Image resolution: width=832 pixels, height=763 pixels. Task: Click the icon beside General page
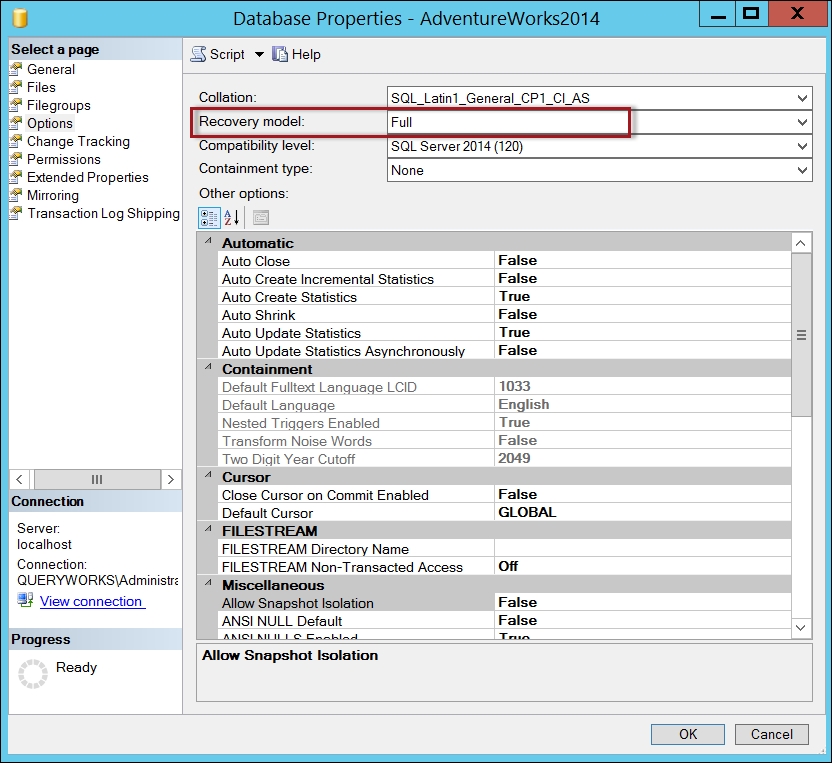(x=16, y=69)
